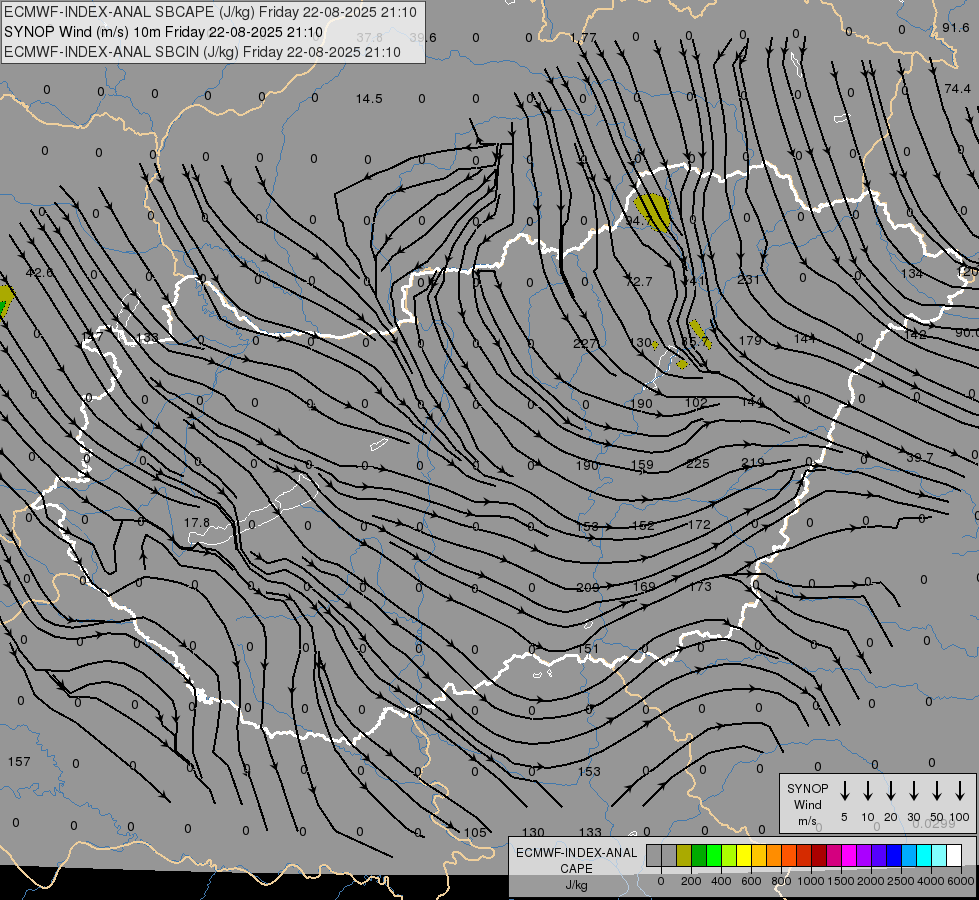Click the wind arrow above 30 m/s
Image resolution: width=979 pixels, height=900 pixels.
pyautogui.click(x=913, y=790)
